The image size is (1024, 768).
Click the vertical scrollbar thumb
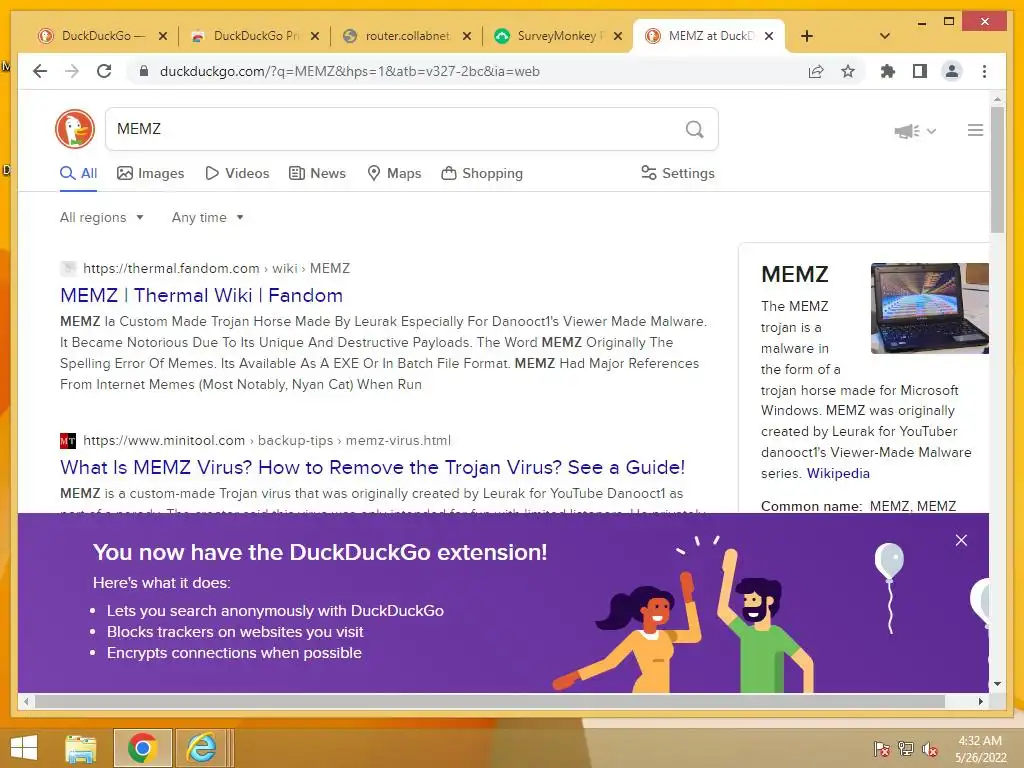(x=997, y=170)
